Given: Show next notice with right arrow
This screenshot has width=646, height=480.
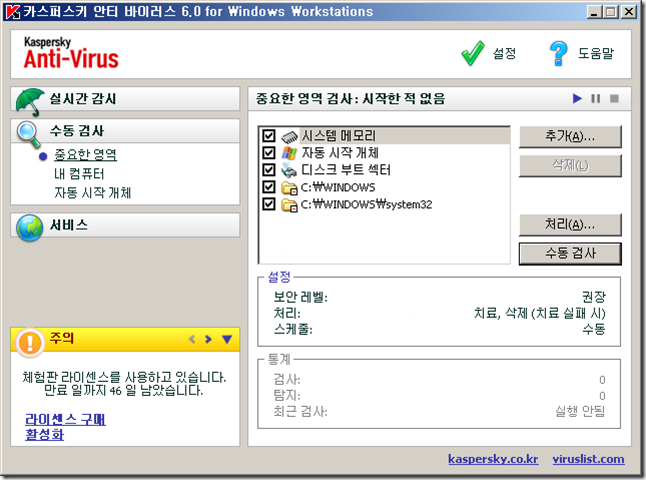Looking at the screenshot, I should (x=208, y=339).
